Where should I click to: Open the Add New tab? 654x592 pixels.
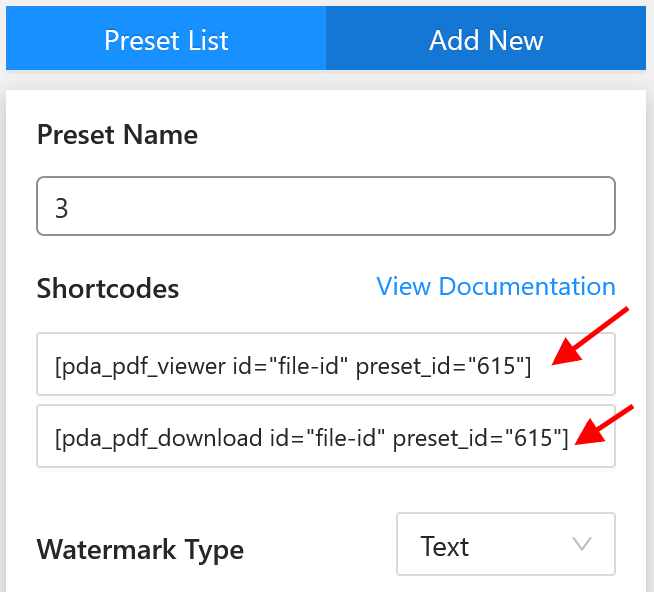click(x=486, y=38)
